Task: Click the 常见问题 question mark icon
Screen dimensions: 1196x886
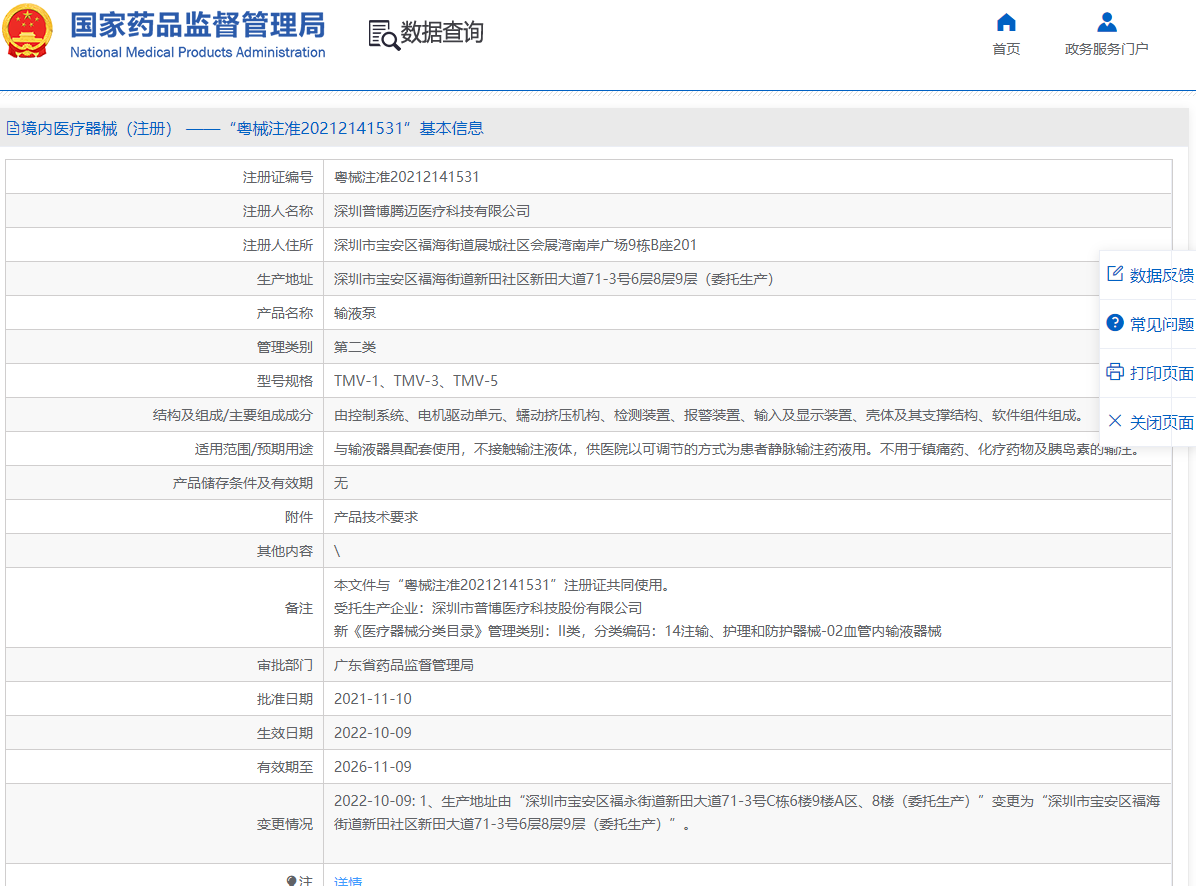Action: coord(1114,323)
